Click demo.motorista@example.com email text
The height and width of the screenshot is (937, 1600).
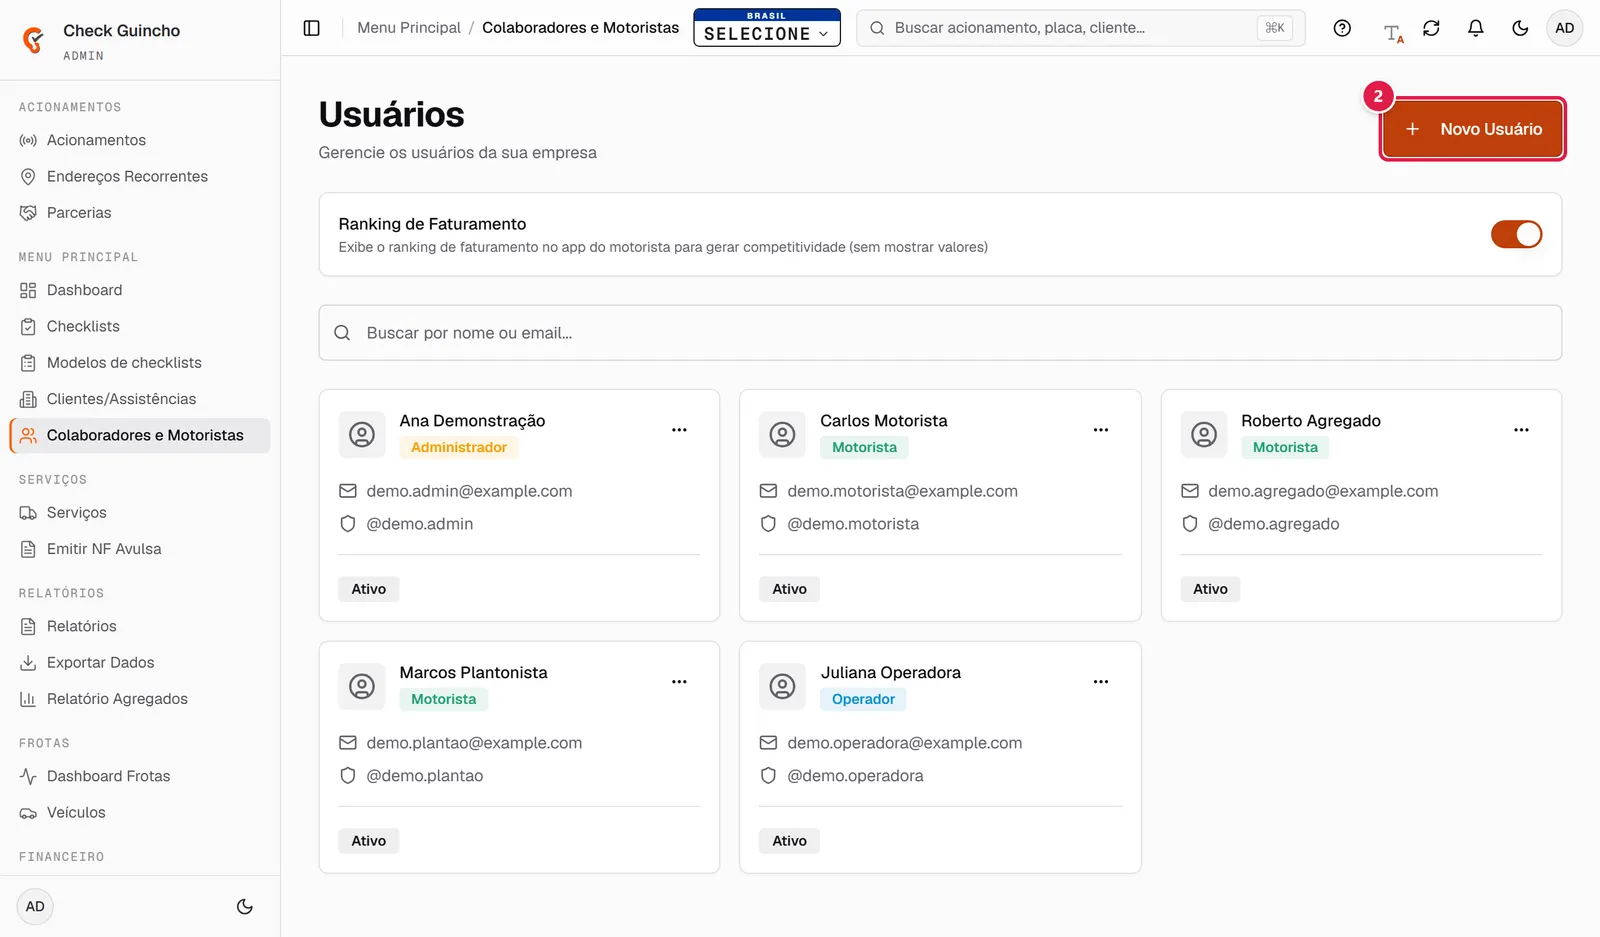point(902,491)
